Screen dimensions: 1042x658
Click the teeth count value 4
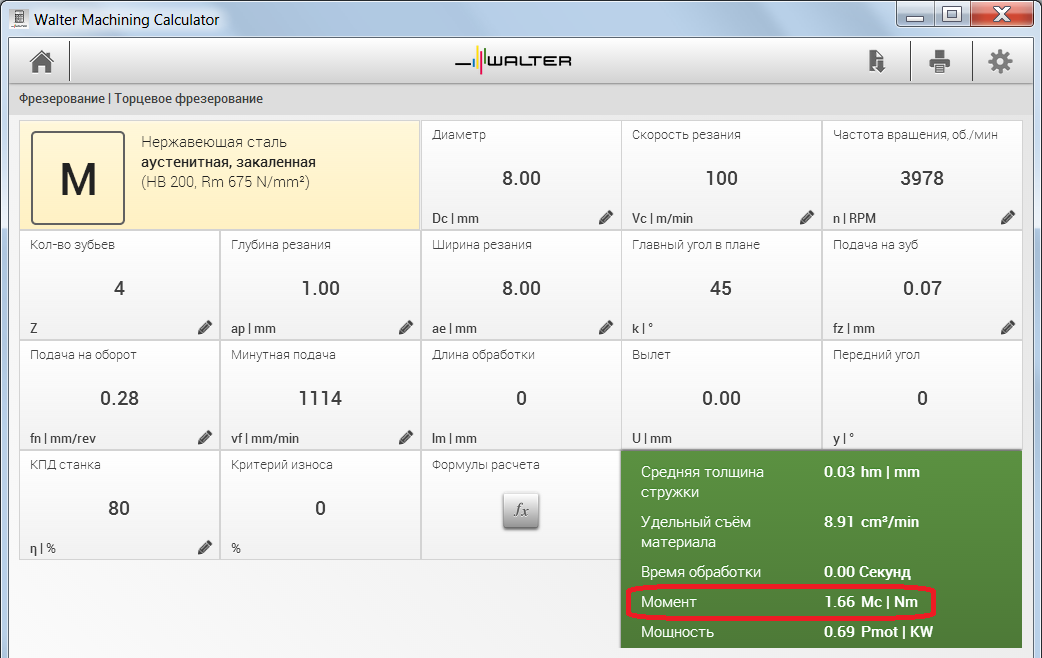[x=119, y=288]
